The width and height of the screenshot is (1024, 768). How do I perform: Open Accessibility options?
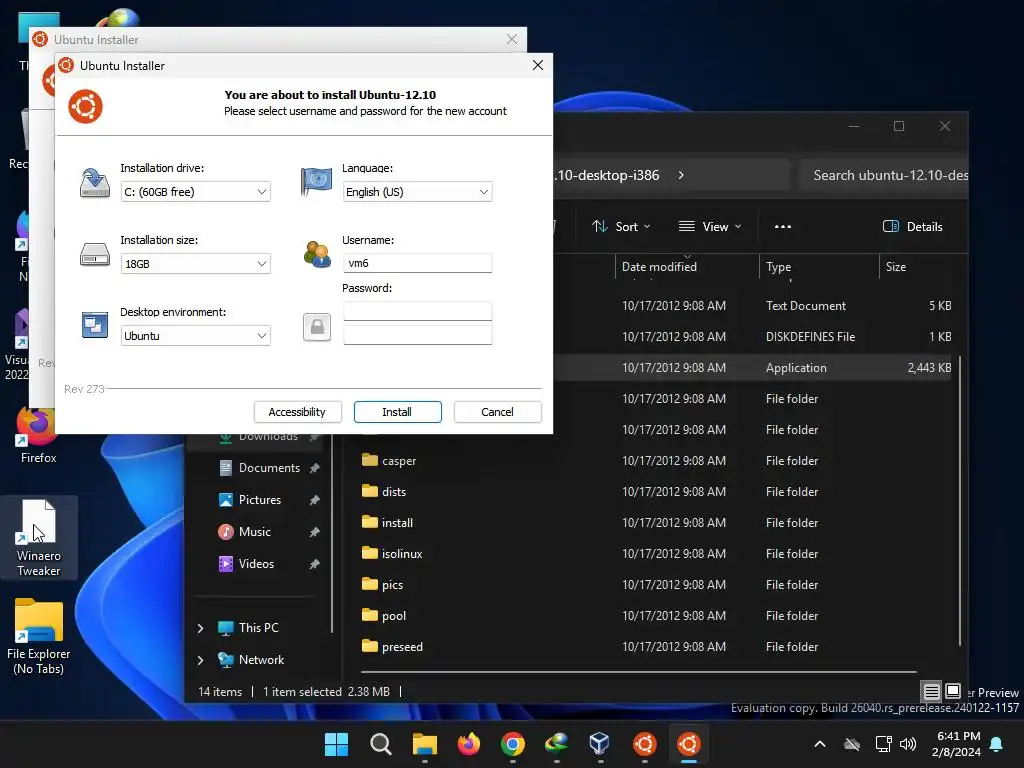tap(297, 412)
